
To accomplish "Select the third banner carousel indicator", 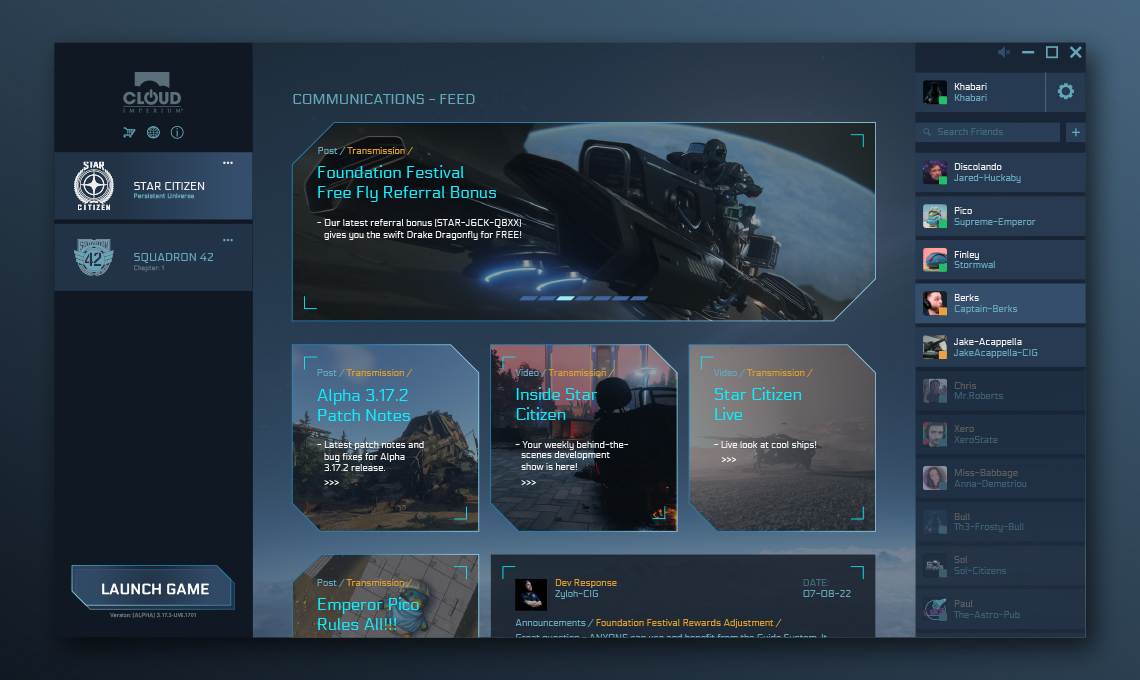I will coord(565,298).
